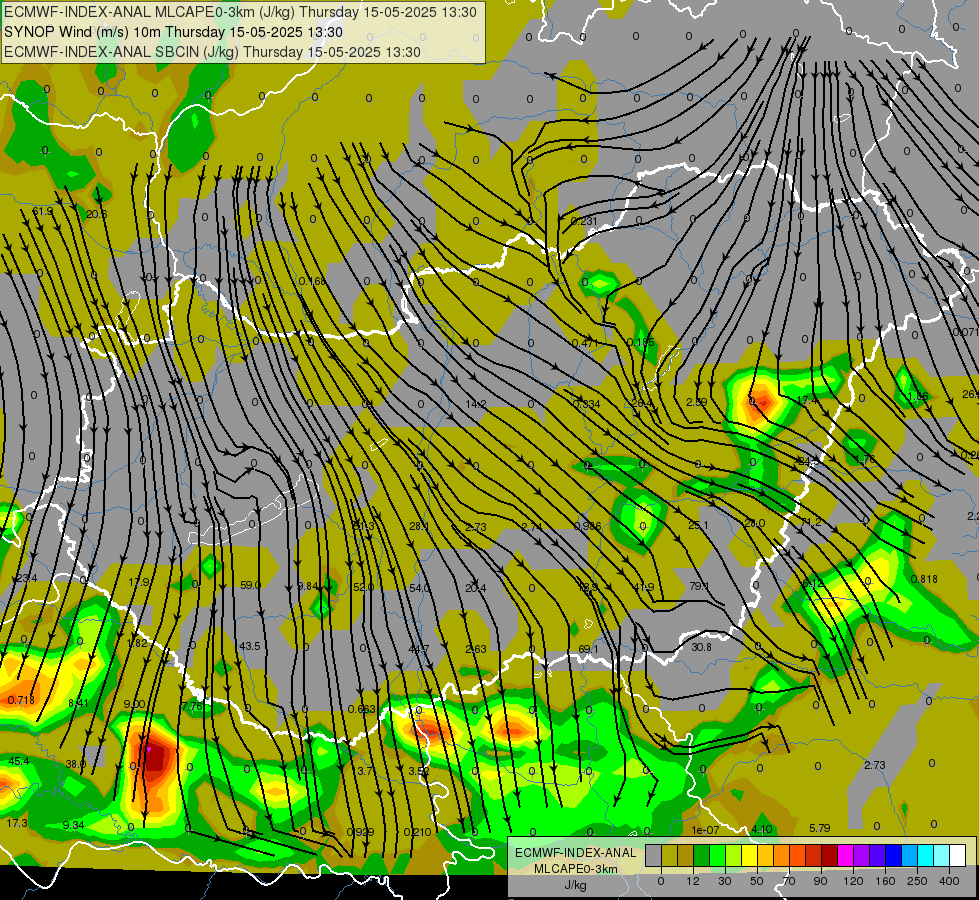The height and width of the screenshot is (900, 979).
Task: Click the gray swatch in the legend
Action: coord(653,855)
